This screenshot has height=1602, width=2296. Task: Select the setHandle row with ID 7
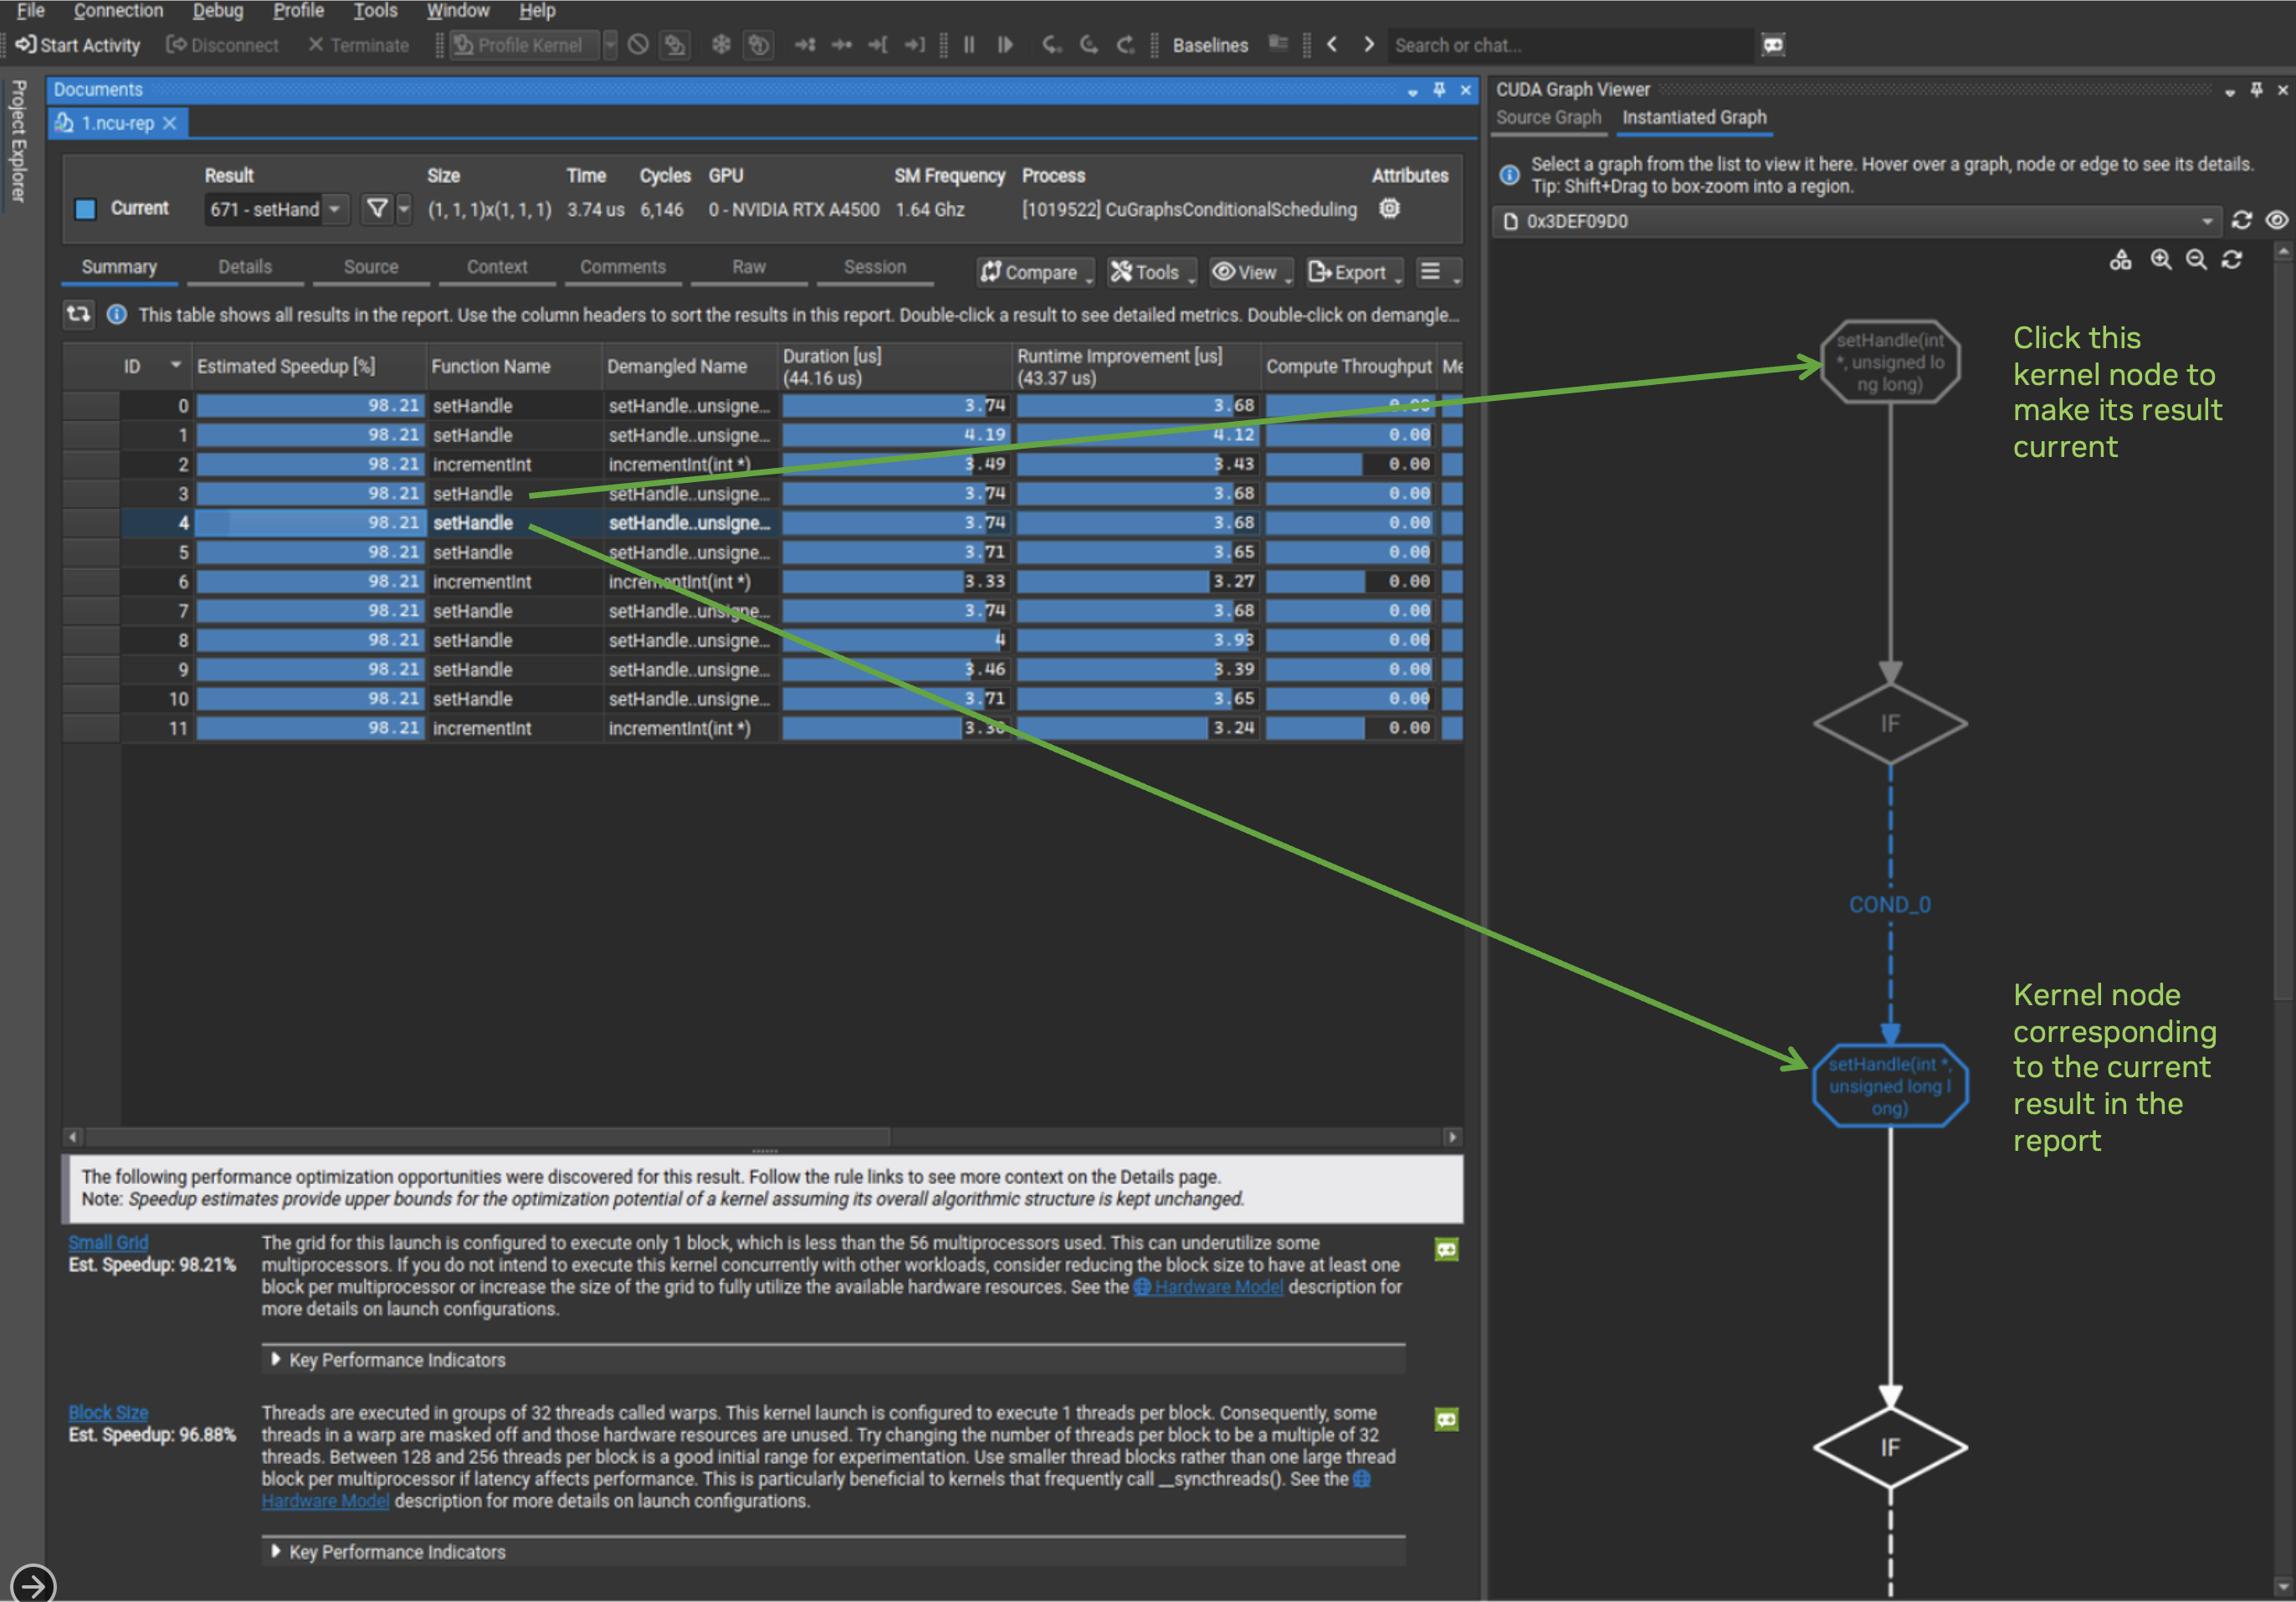(x=762, y=610)
